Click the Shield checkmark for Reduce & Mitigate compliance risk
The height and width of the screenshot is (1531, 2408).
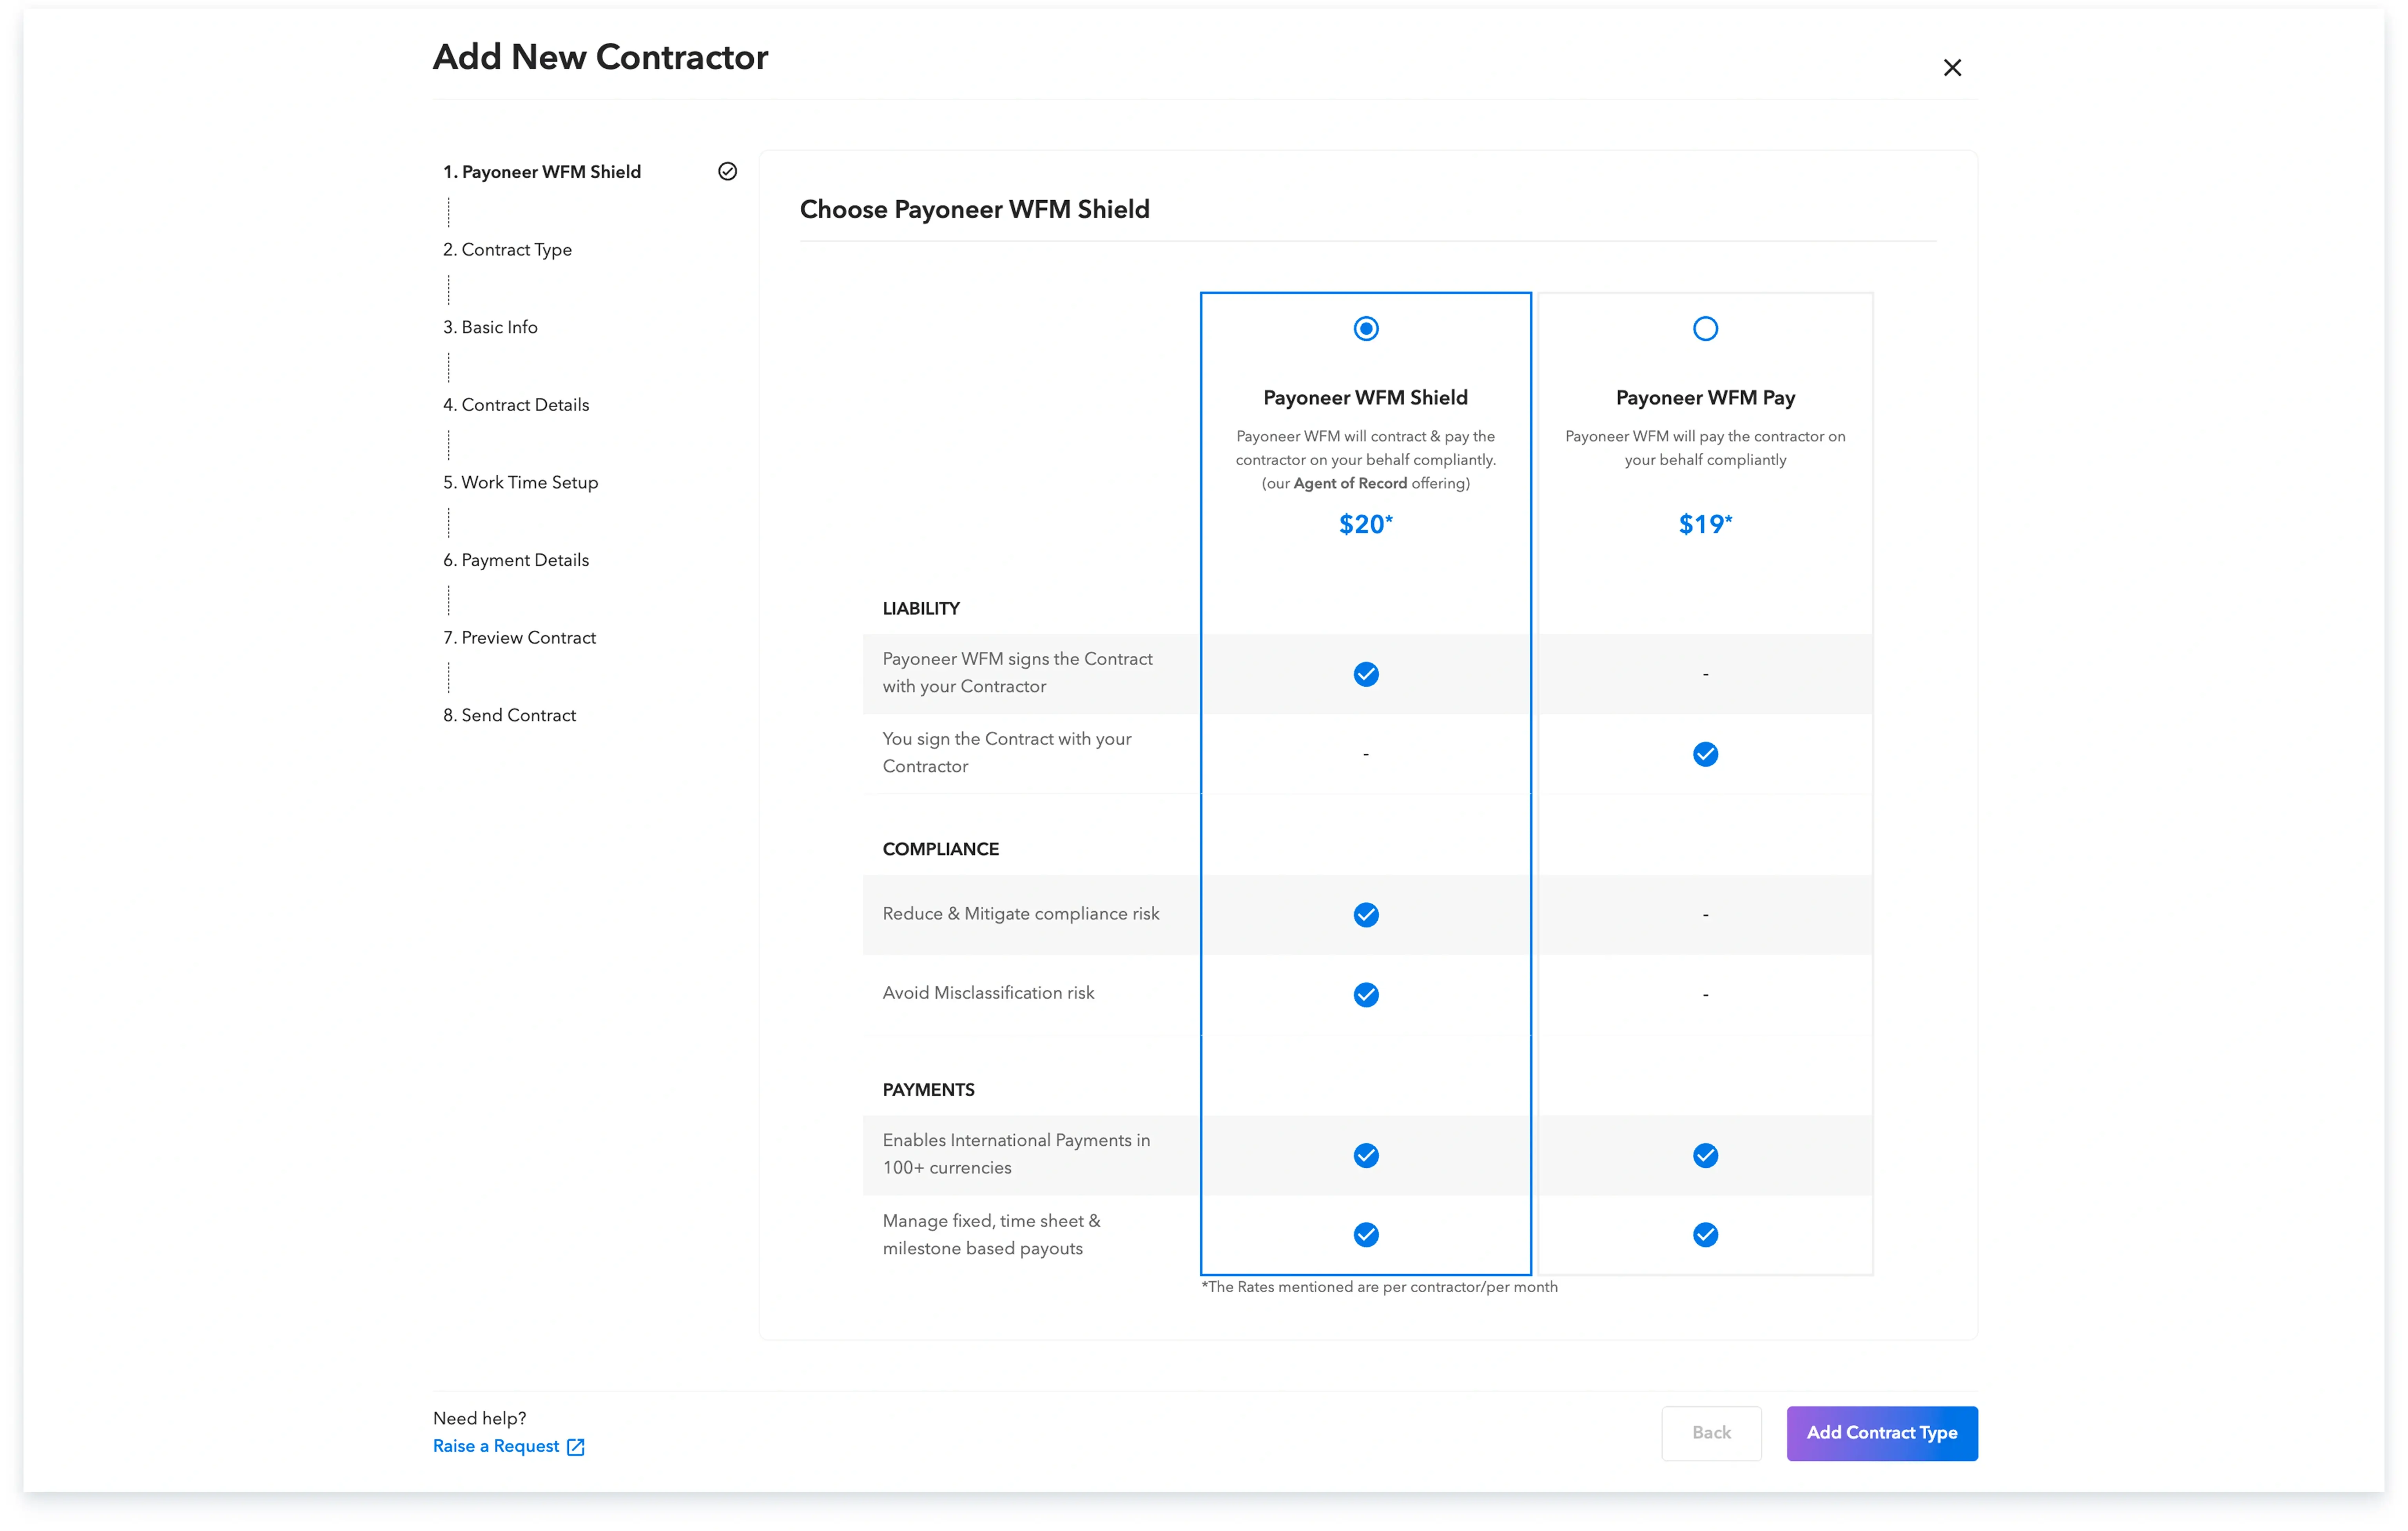(1365, 914)
